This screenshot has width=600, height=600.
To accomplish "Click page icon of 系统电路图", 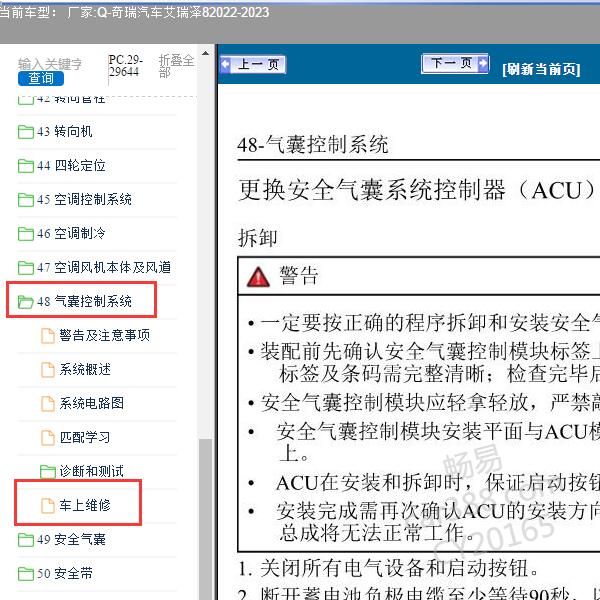I will [x=48, y=404].
